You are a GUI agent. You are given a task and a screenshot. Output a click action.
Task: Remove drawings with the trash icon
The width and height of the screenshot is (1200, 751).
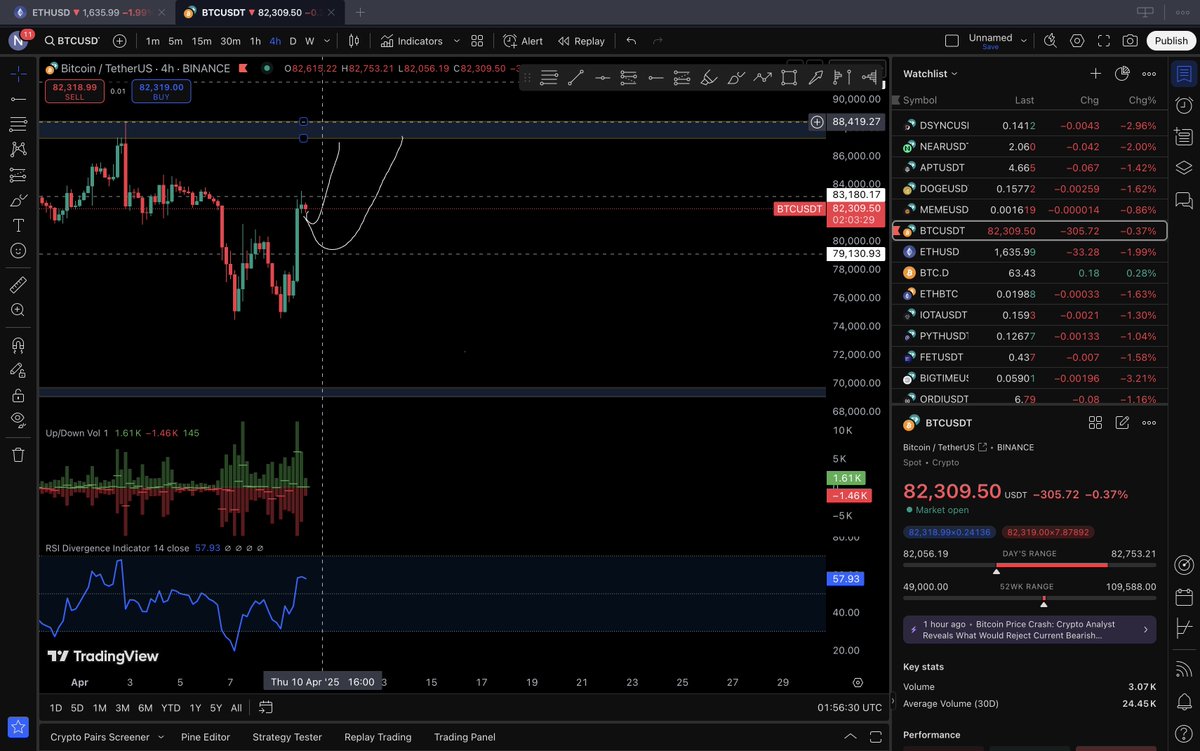coord(18,454)
